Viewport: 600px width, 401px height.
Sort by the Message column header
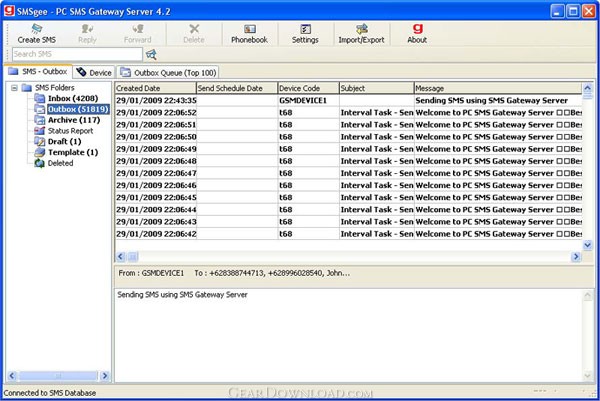[x=498, y=88]
